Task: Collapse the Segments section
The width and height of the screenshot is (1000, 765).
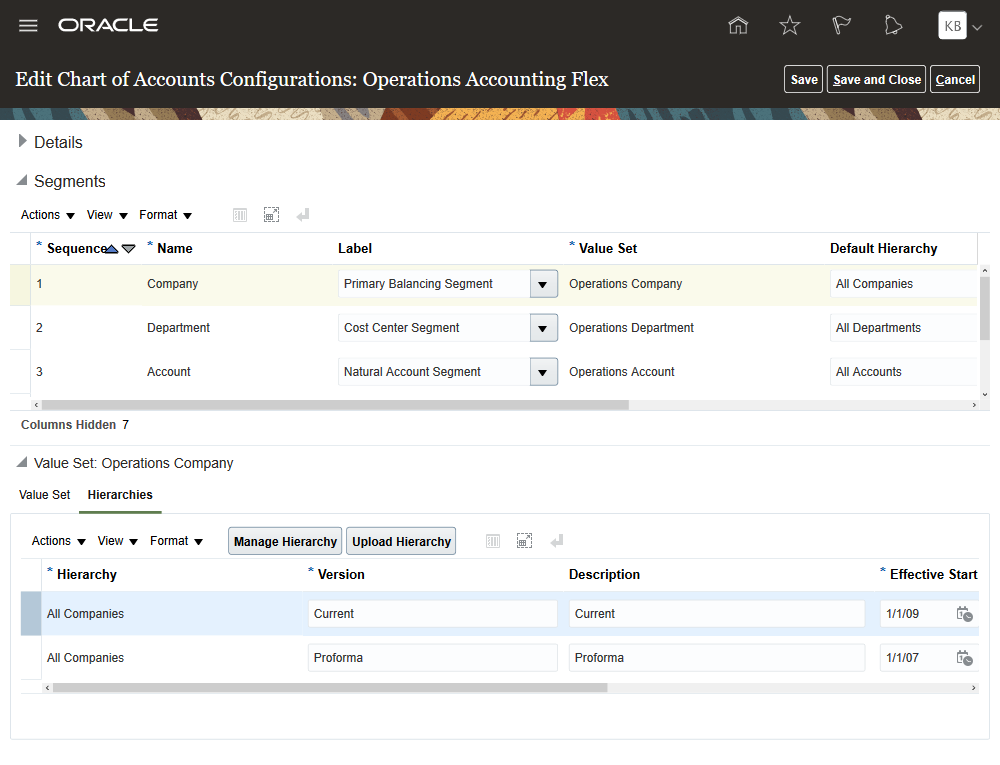Action: coord(23,182)
